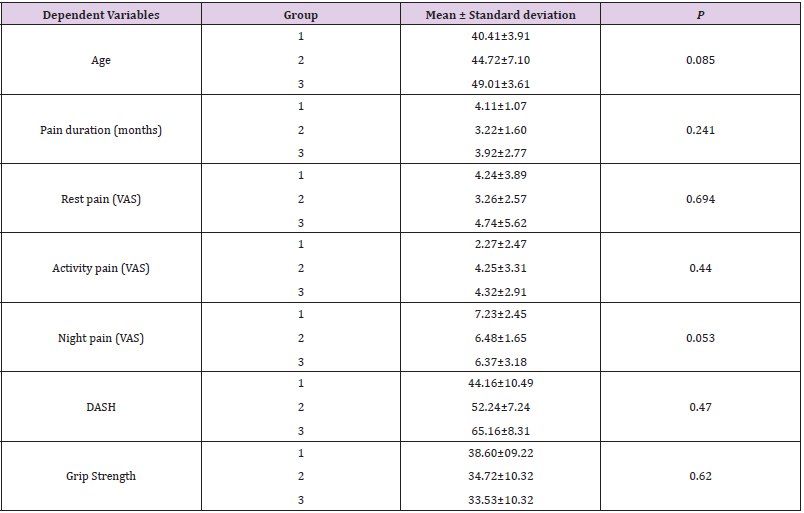Select the value 40.41±3.91
This screenshot has width=804, height=513.
coord(498,38)
